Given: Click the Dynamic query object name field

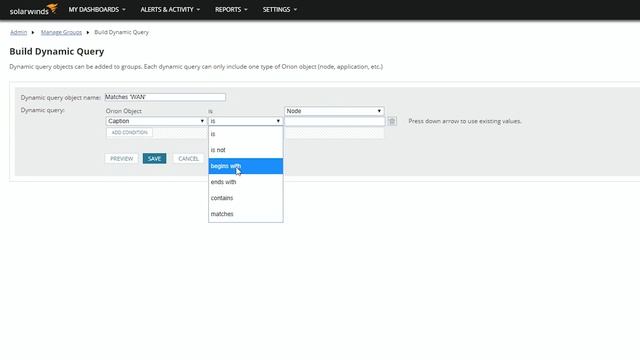Looking at the screenshot, I should [165, 97].
